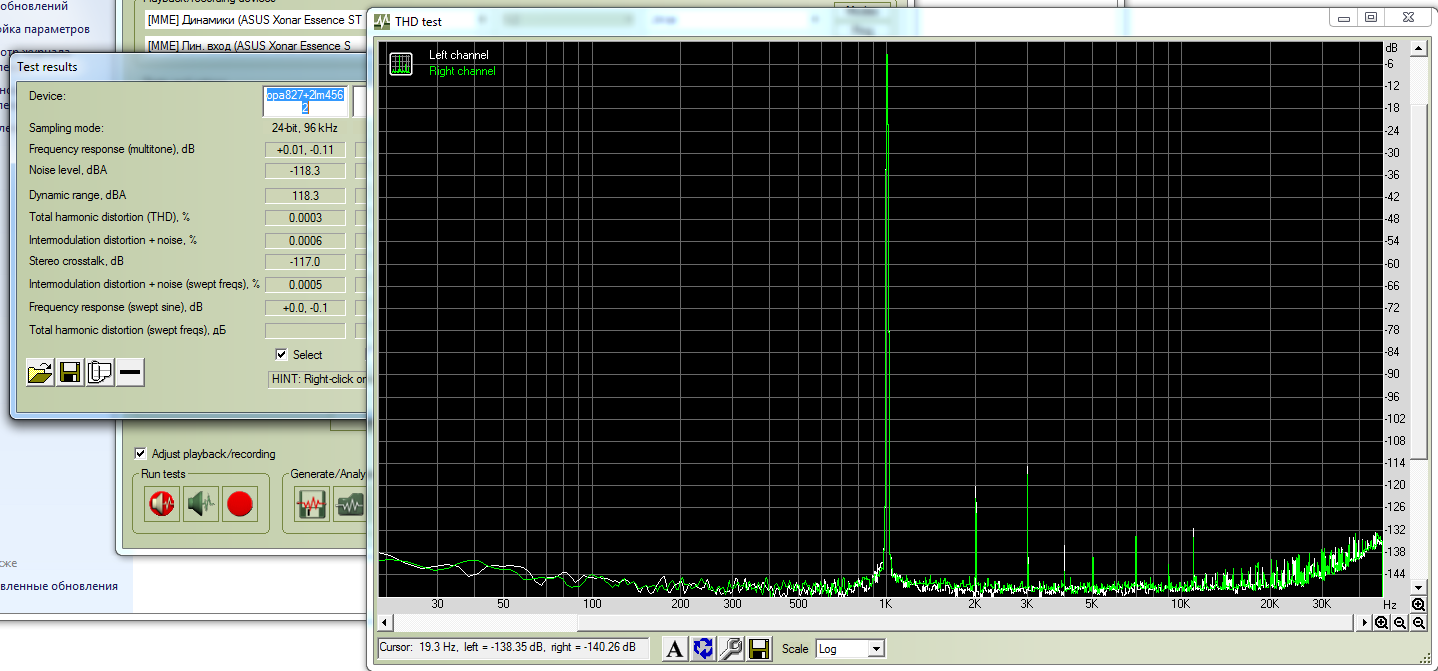
Task: Click the Dynamic range value '118.3'
Action: tap(305, 196)
